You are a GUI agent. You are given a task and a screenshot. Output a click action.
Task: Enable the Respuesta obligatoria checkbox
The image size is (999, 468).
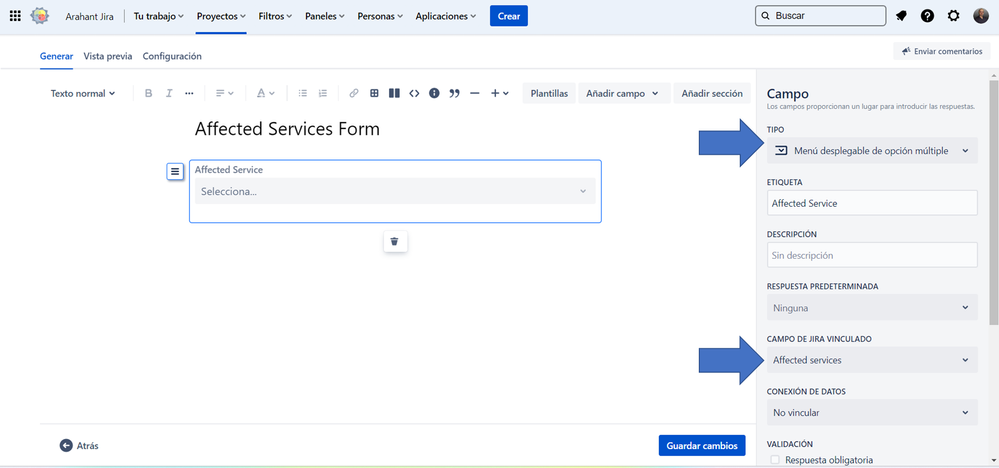(775, 460)
